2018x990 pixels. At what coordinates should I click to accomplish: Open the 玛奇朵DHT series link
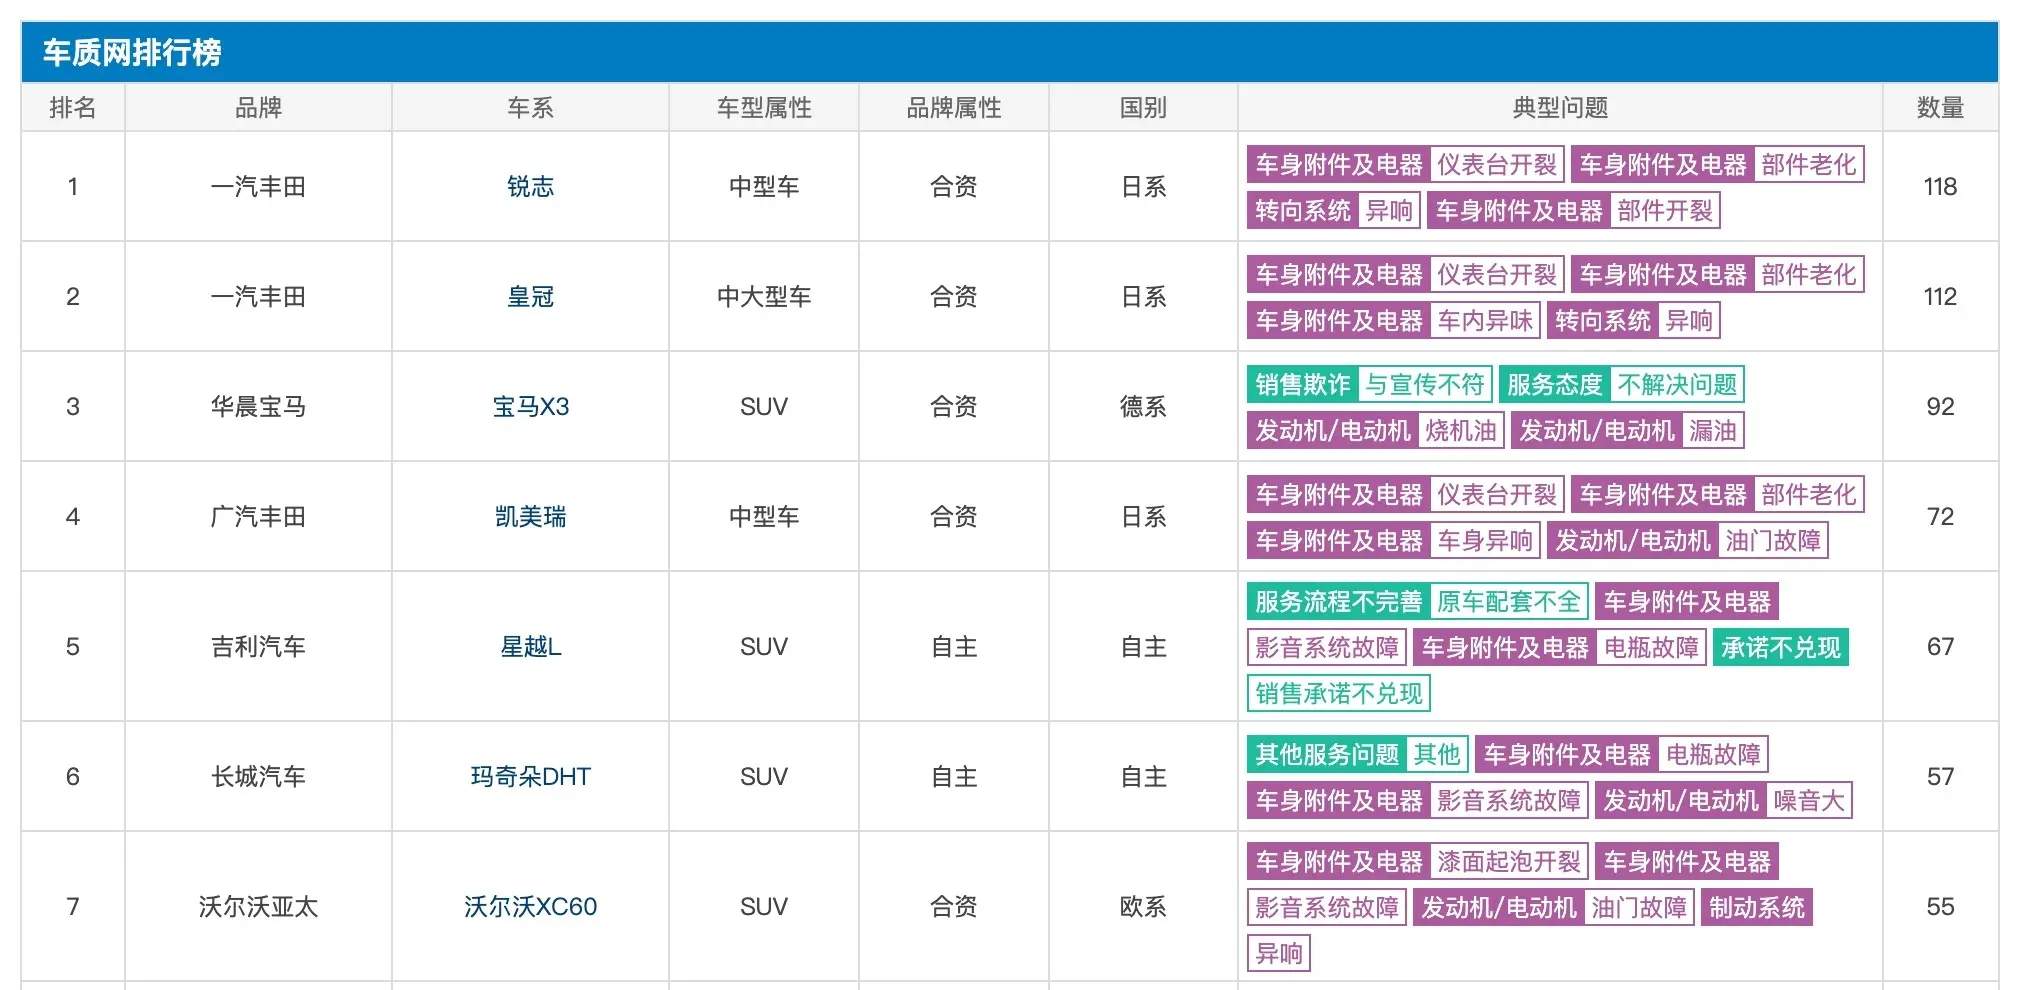530,777
